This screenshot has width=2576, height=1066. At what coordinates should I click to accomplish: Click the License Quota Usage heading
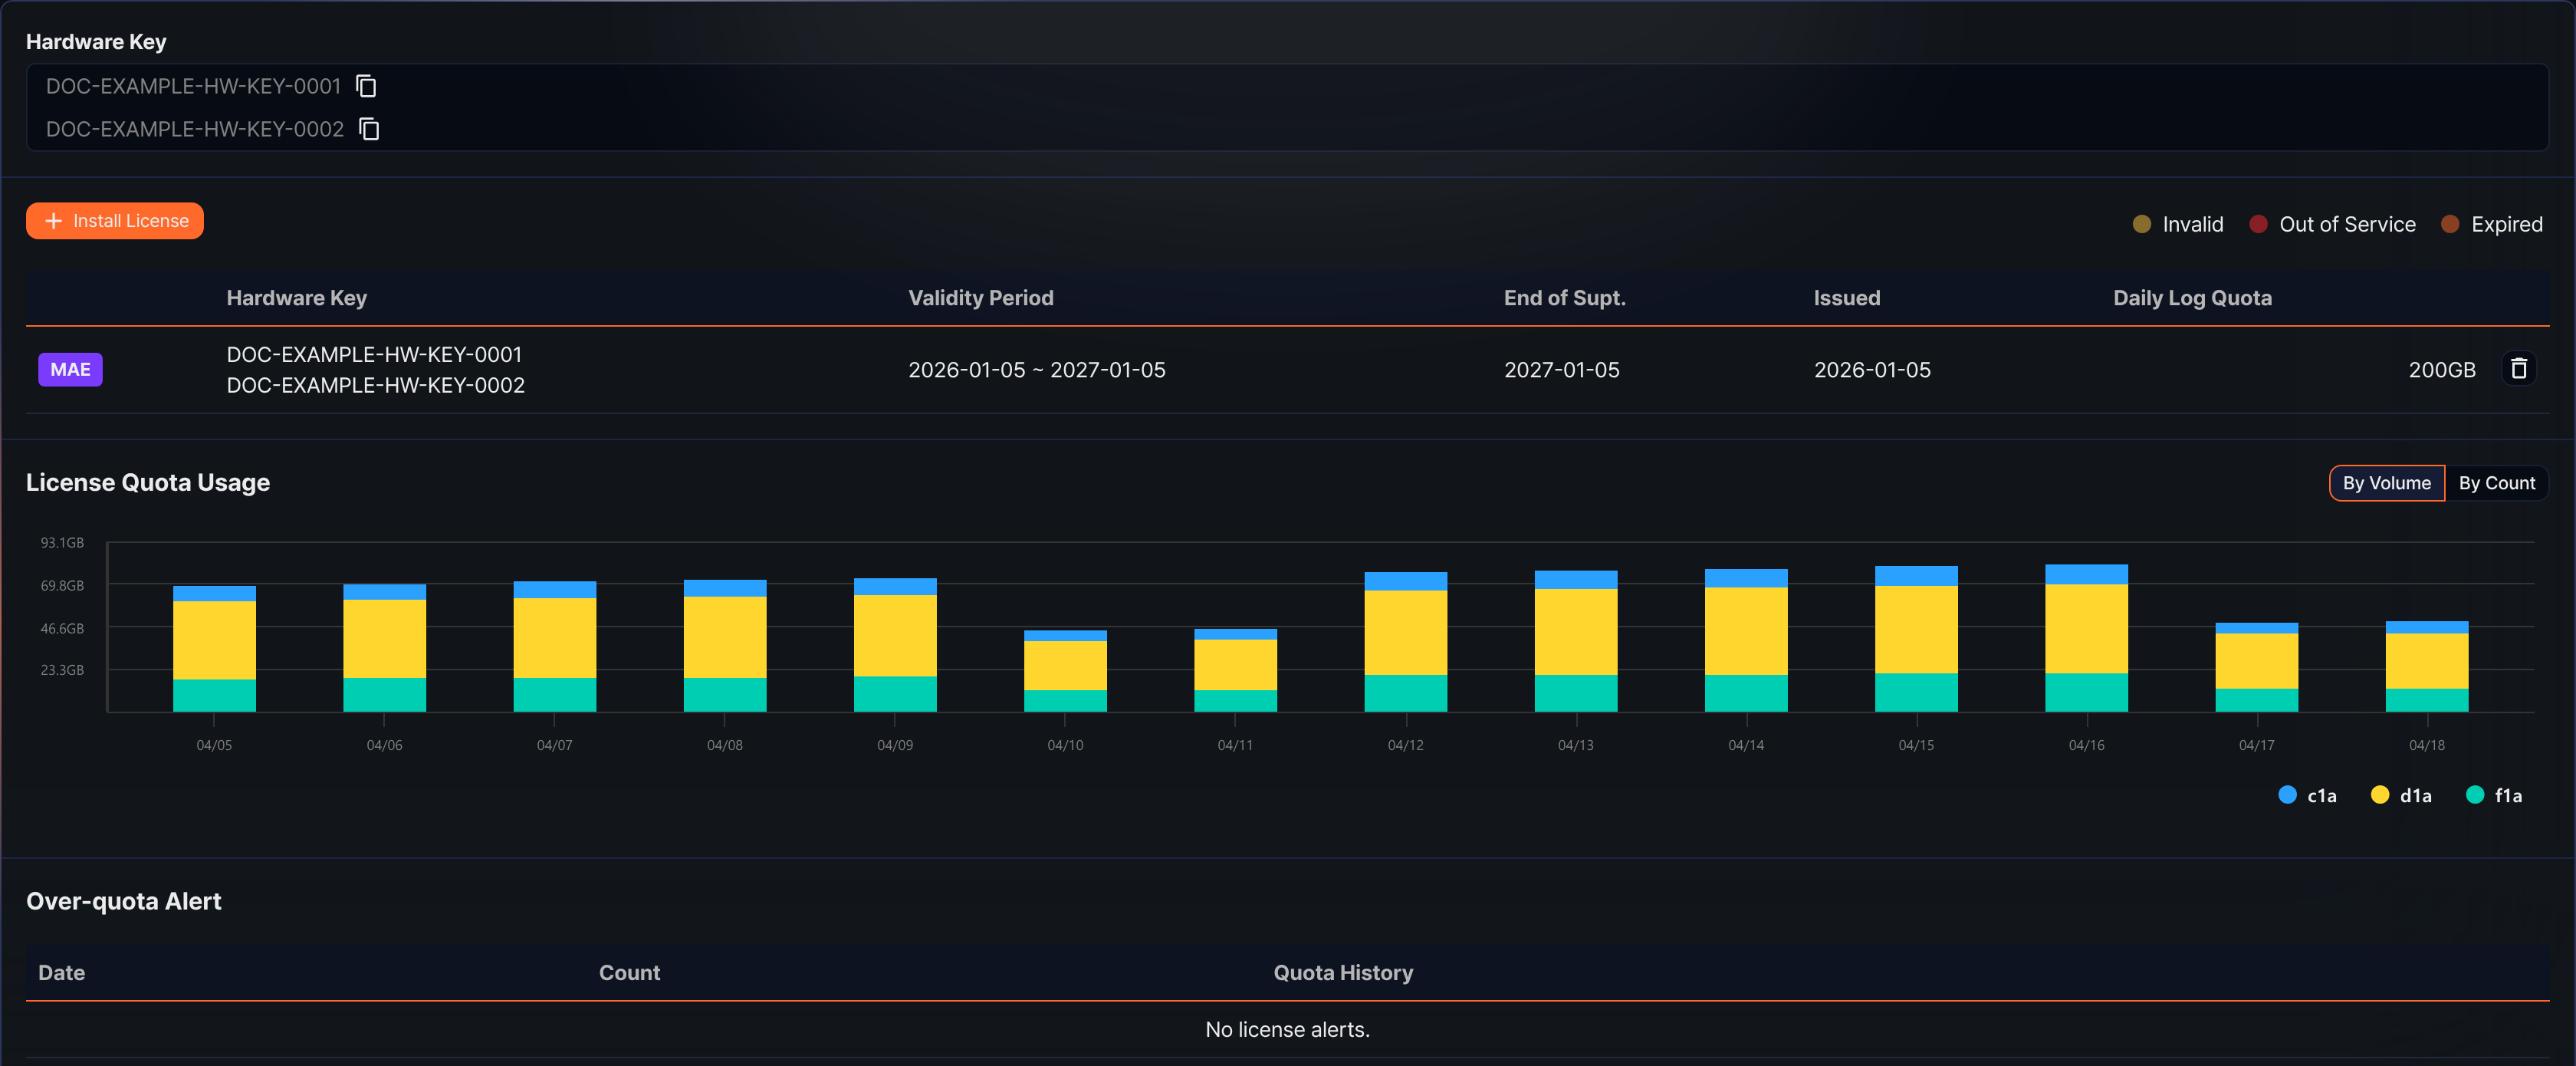[148, 483]
